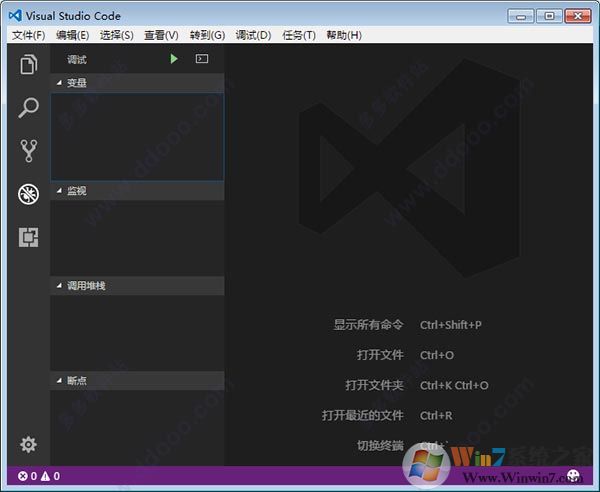Select the Debug view bug icon
The height and width of the screenshot is (492, 600).
click(28, 194)
